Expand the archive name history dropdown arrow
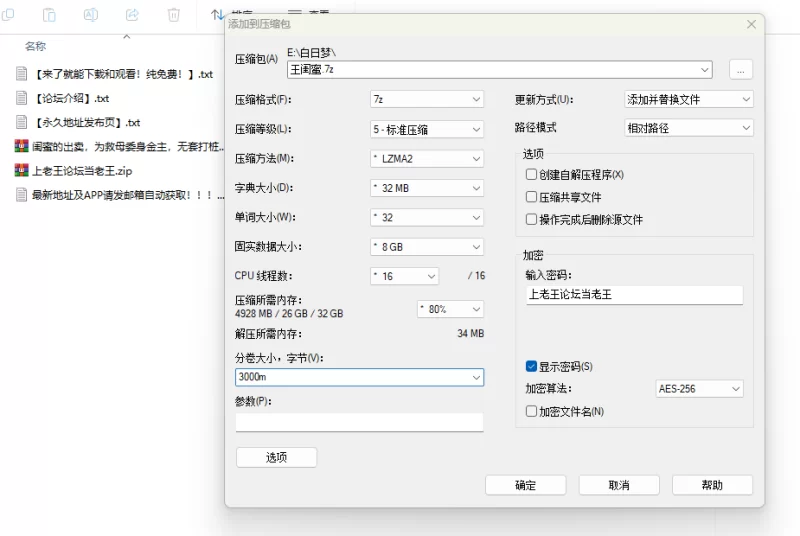The height and width of the screenshot is (536, 800). point(705,70)
